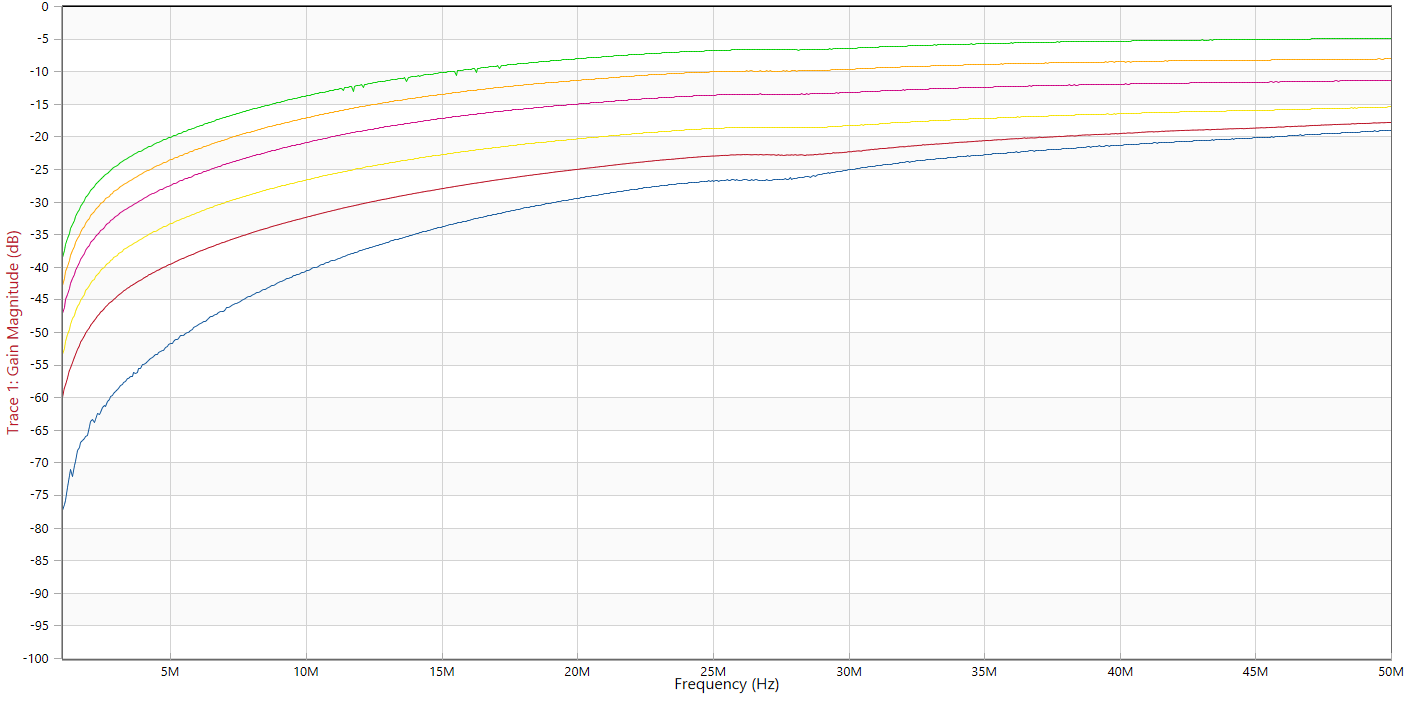The height and width of the screenshot is (701, 1411).
Task: Click the -45 dB gain tick label
Action: click(38, 300)
